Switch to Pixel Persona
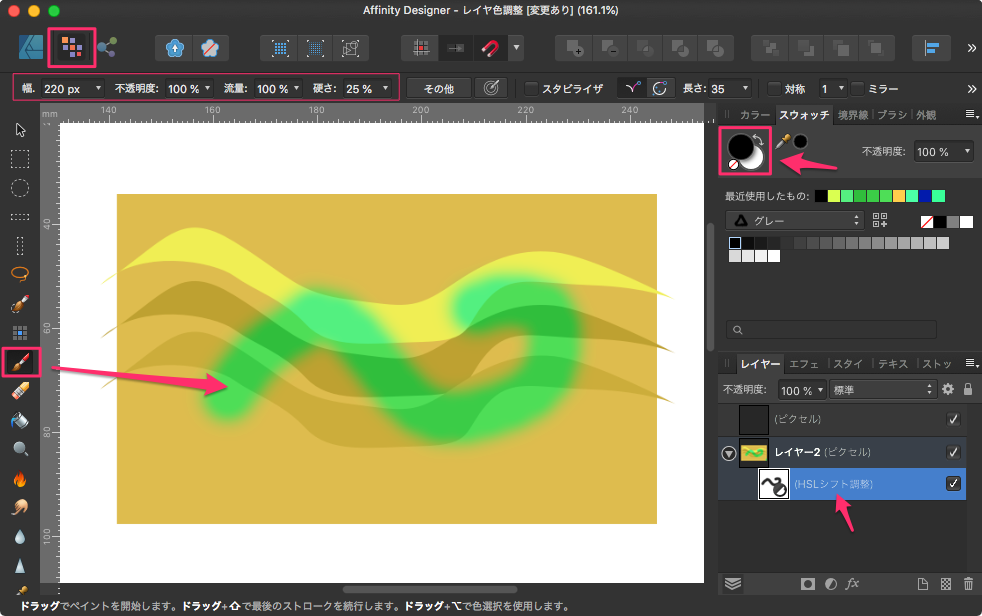 [71, 47]
